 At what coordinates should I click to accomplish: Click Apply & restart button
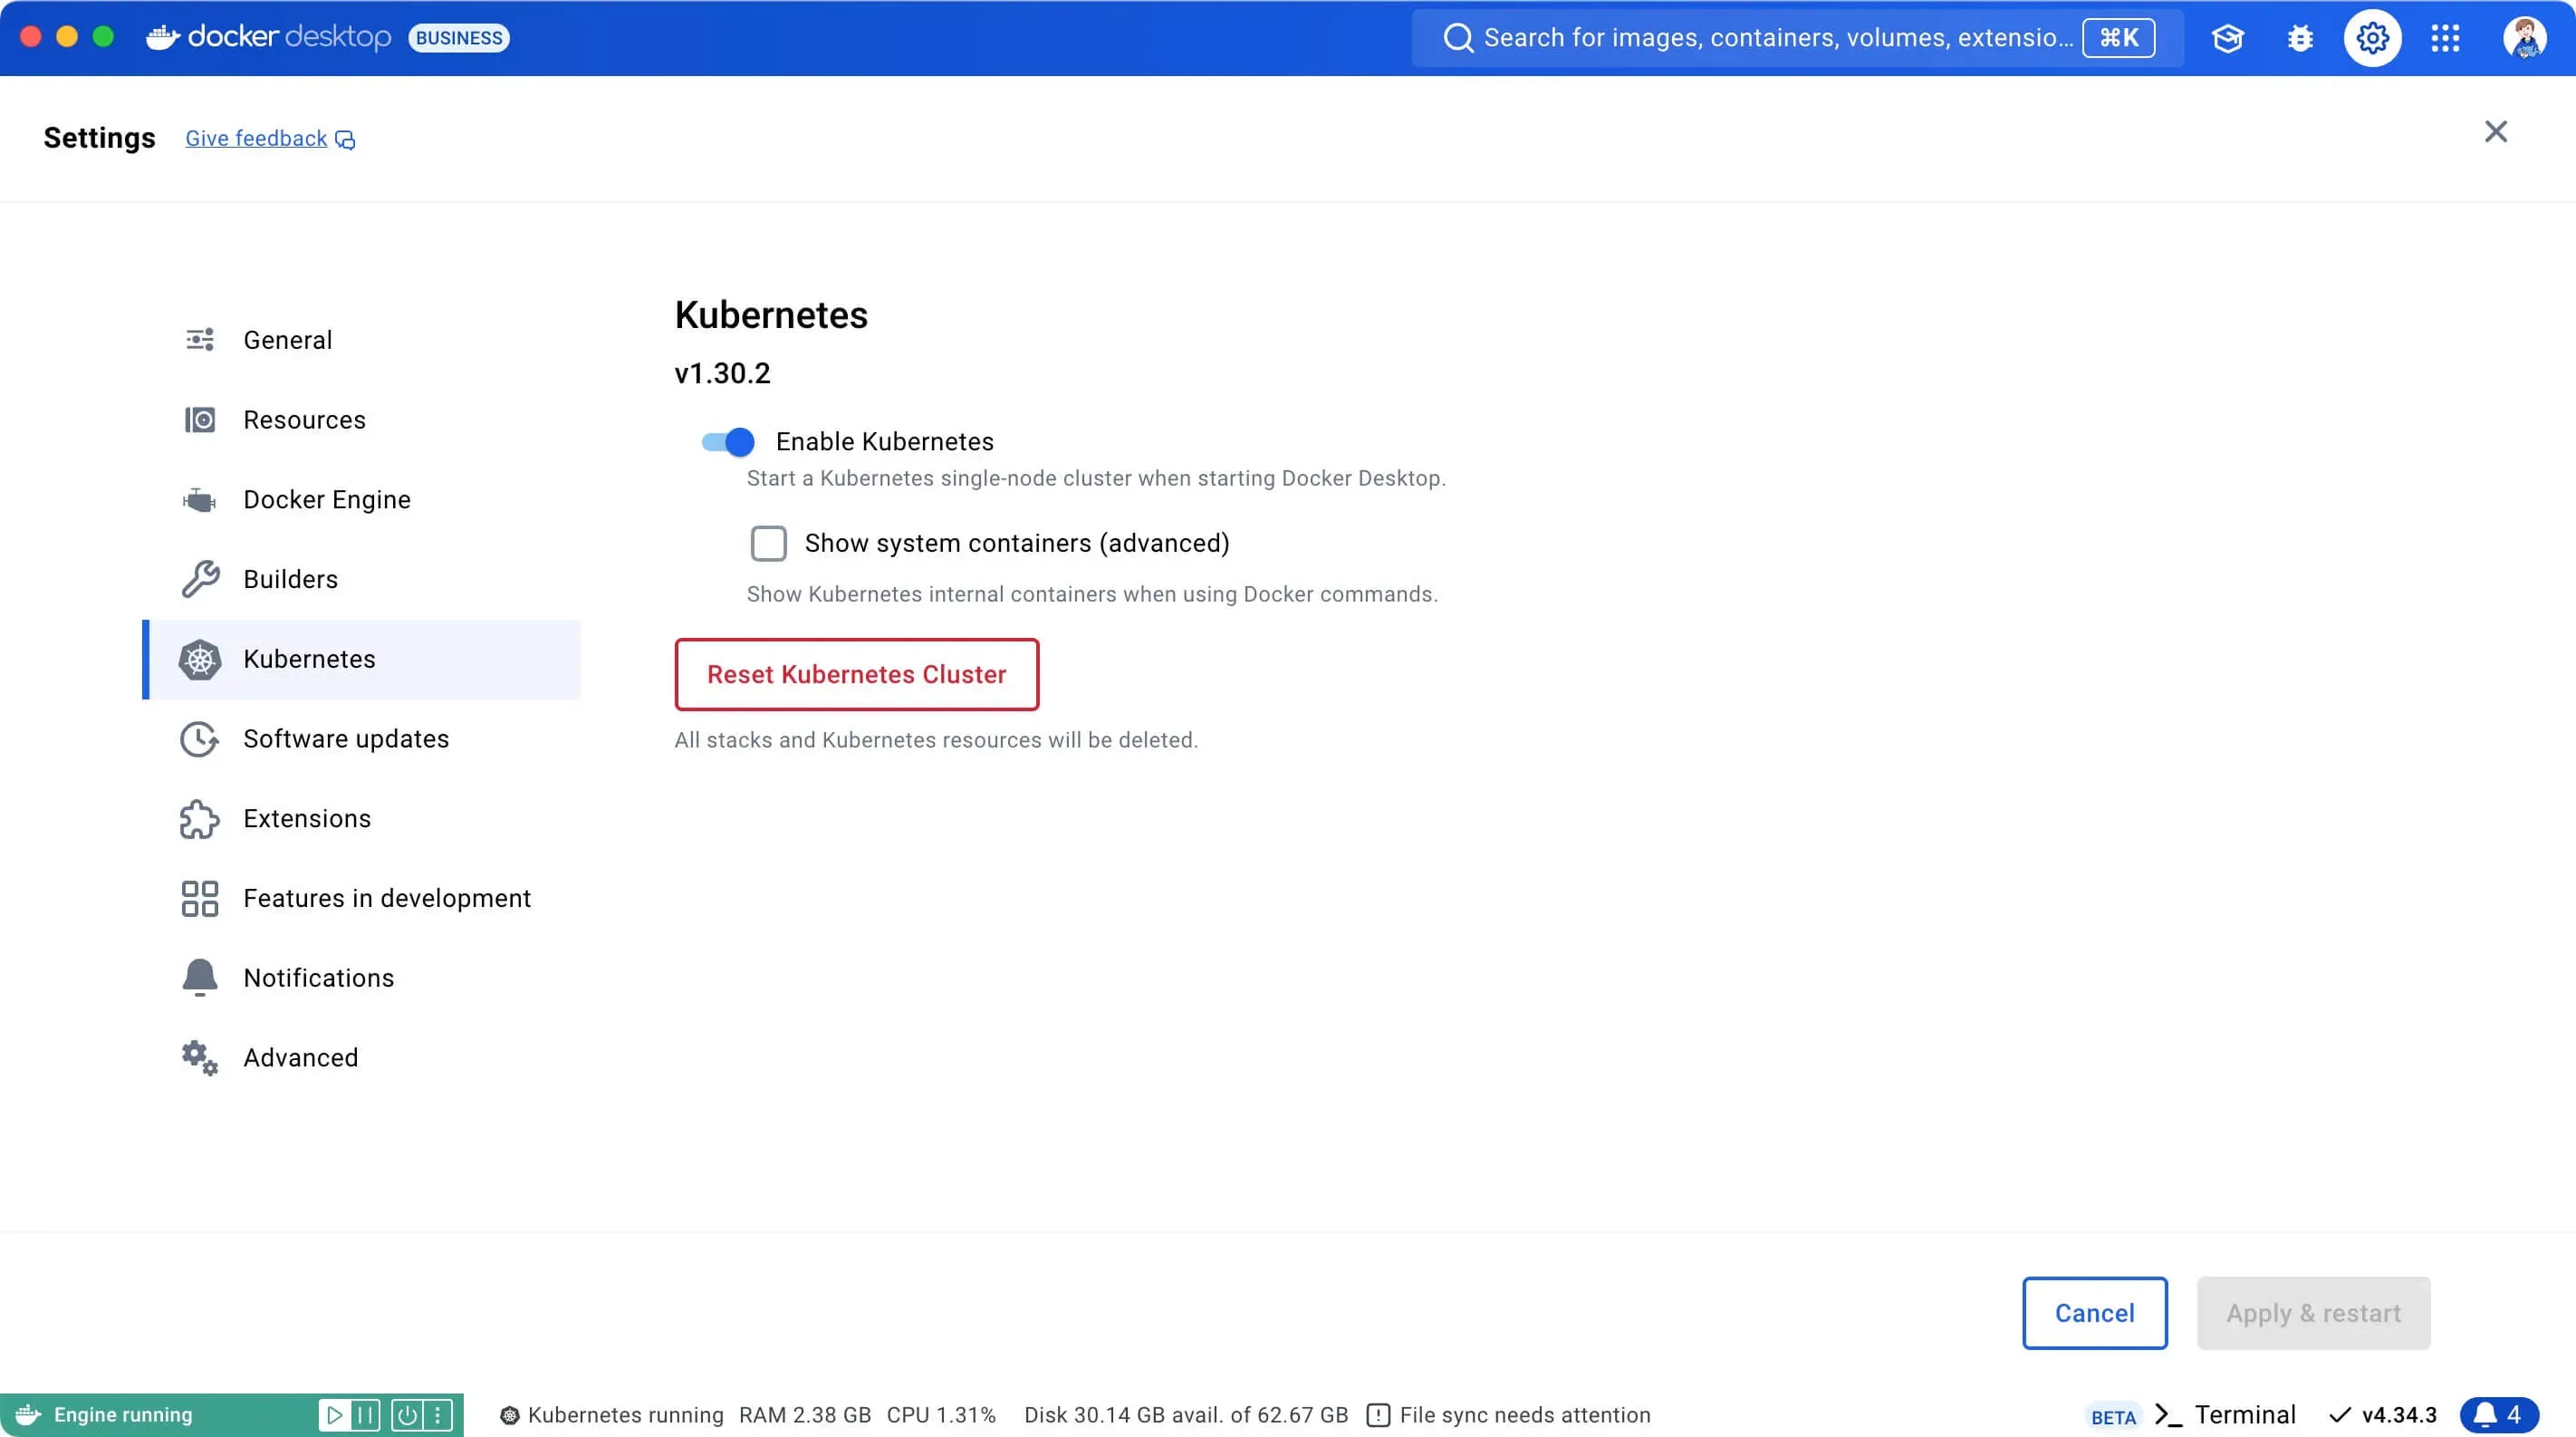point(2313,1313)
